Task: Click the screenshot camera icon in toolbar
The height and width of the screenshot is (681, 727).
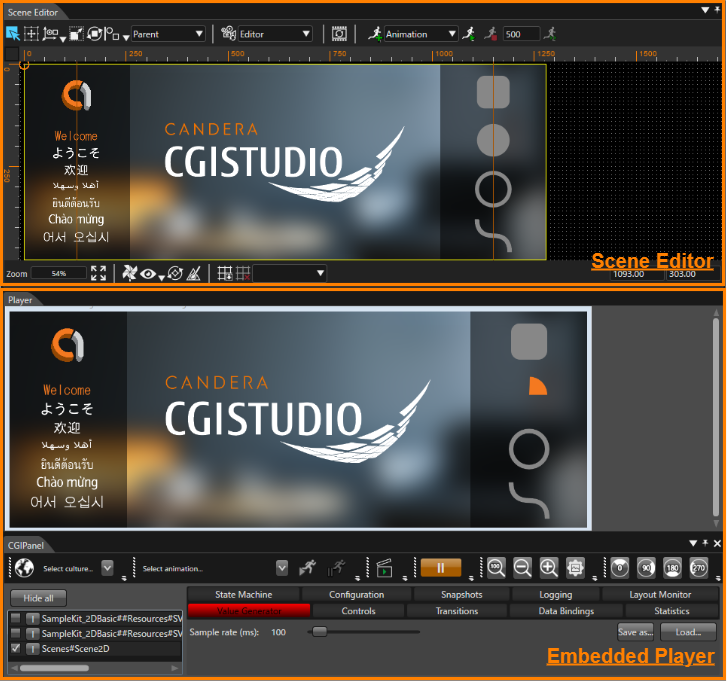Action: 339,34
